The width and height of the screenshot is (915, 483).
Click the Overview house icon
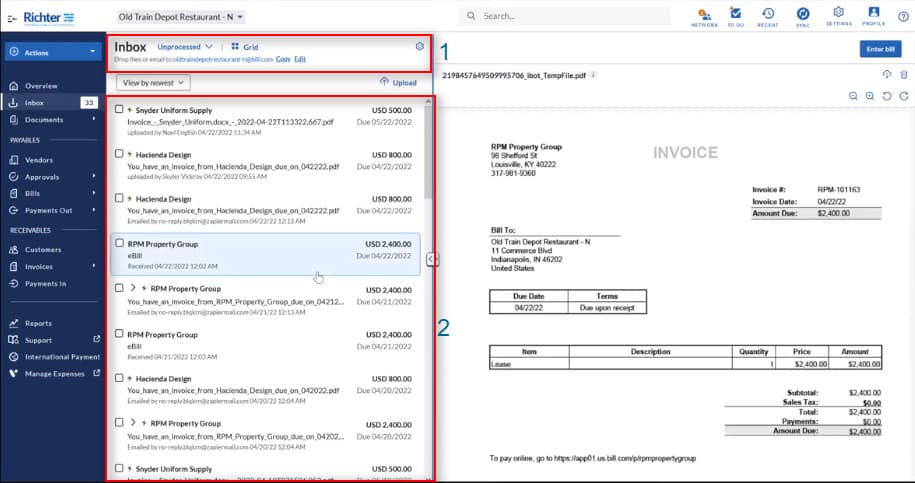click(14, 86)
